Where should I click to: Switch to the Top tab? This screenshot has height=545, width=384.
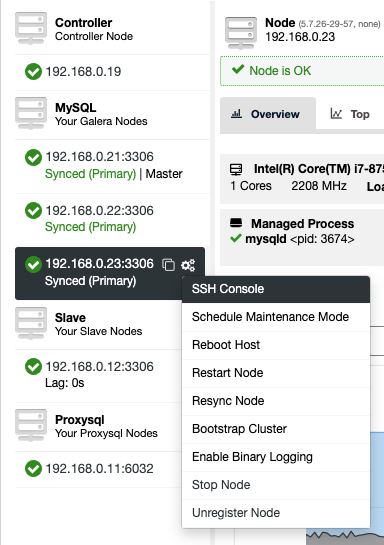(350, 114)
